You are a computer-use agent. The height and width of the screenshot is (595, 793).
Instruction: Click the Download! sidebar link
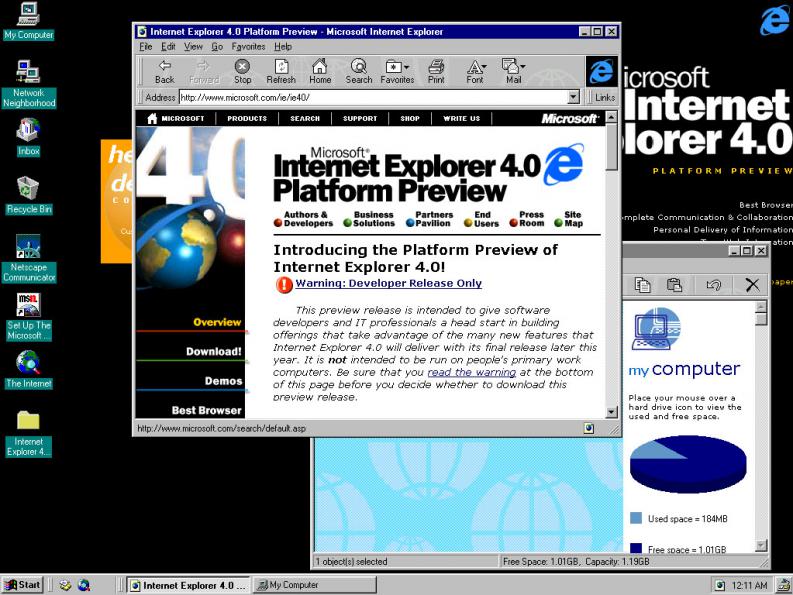[213, 352]
